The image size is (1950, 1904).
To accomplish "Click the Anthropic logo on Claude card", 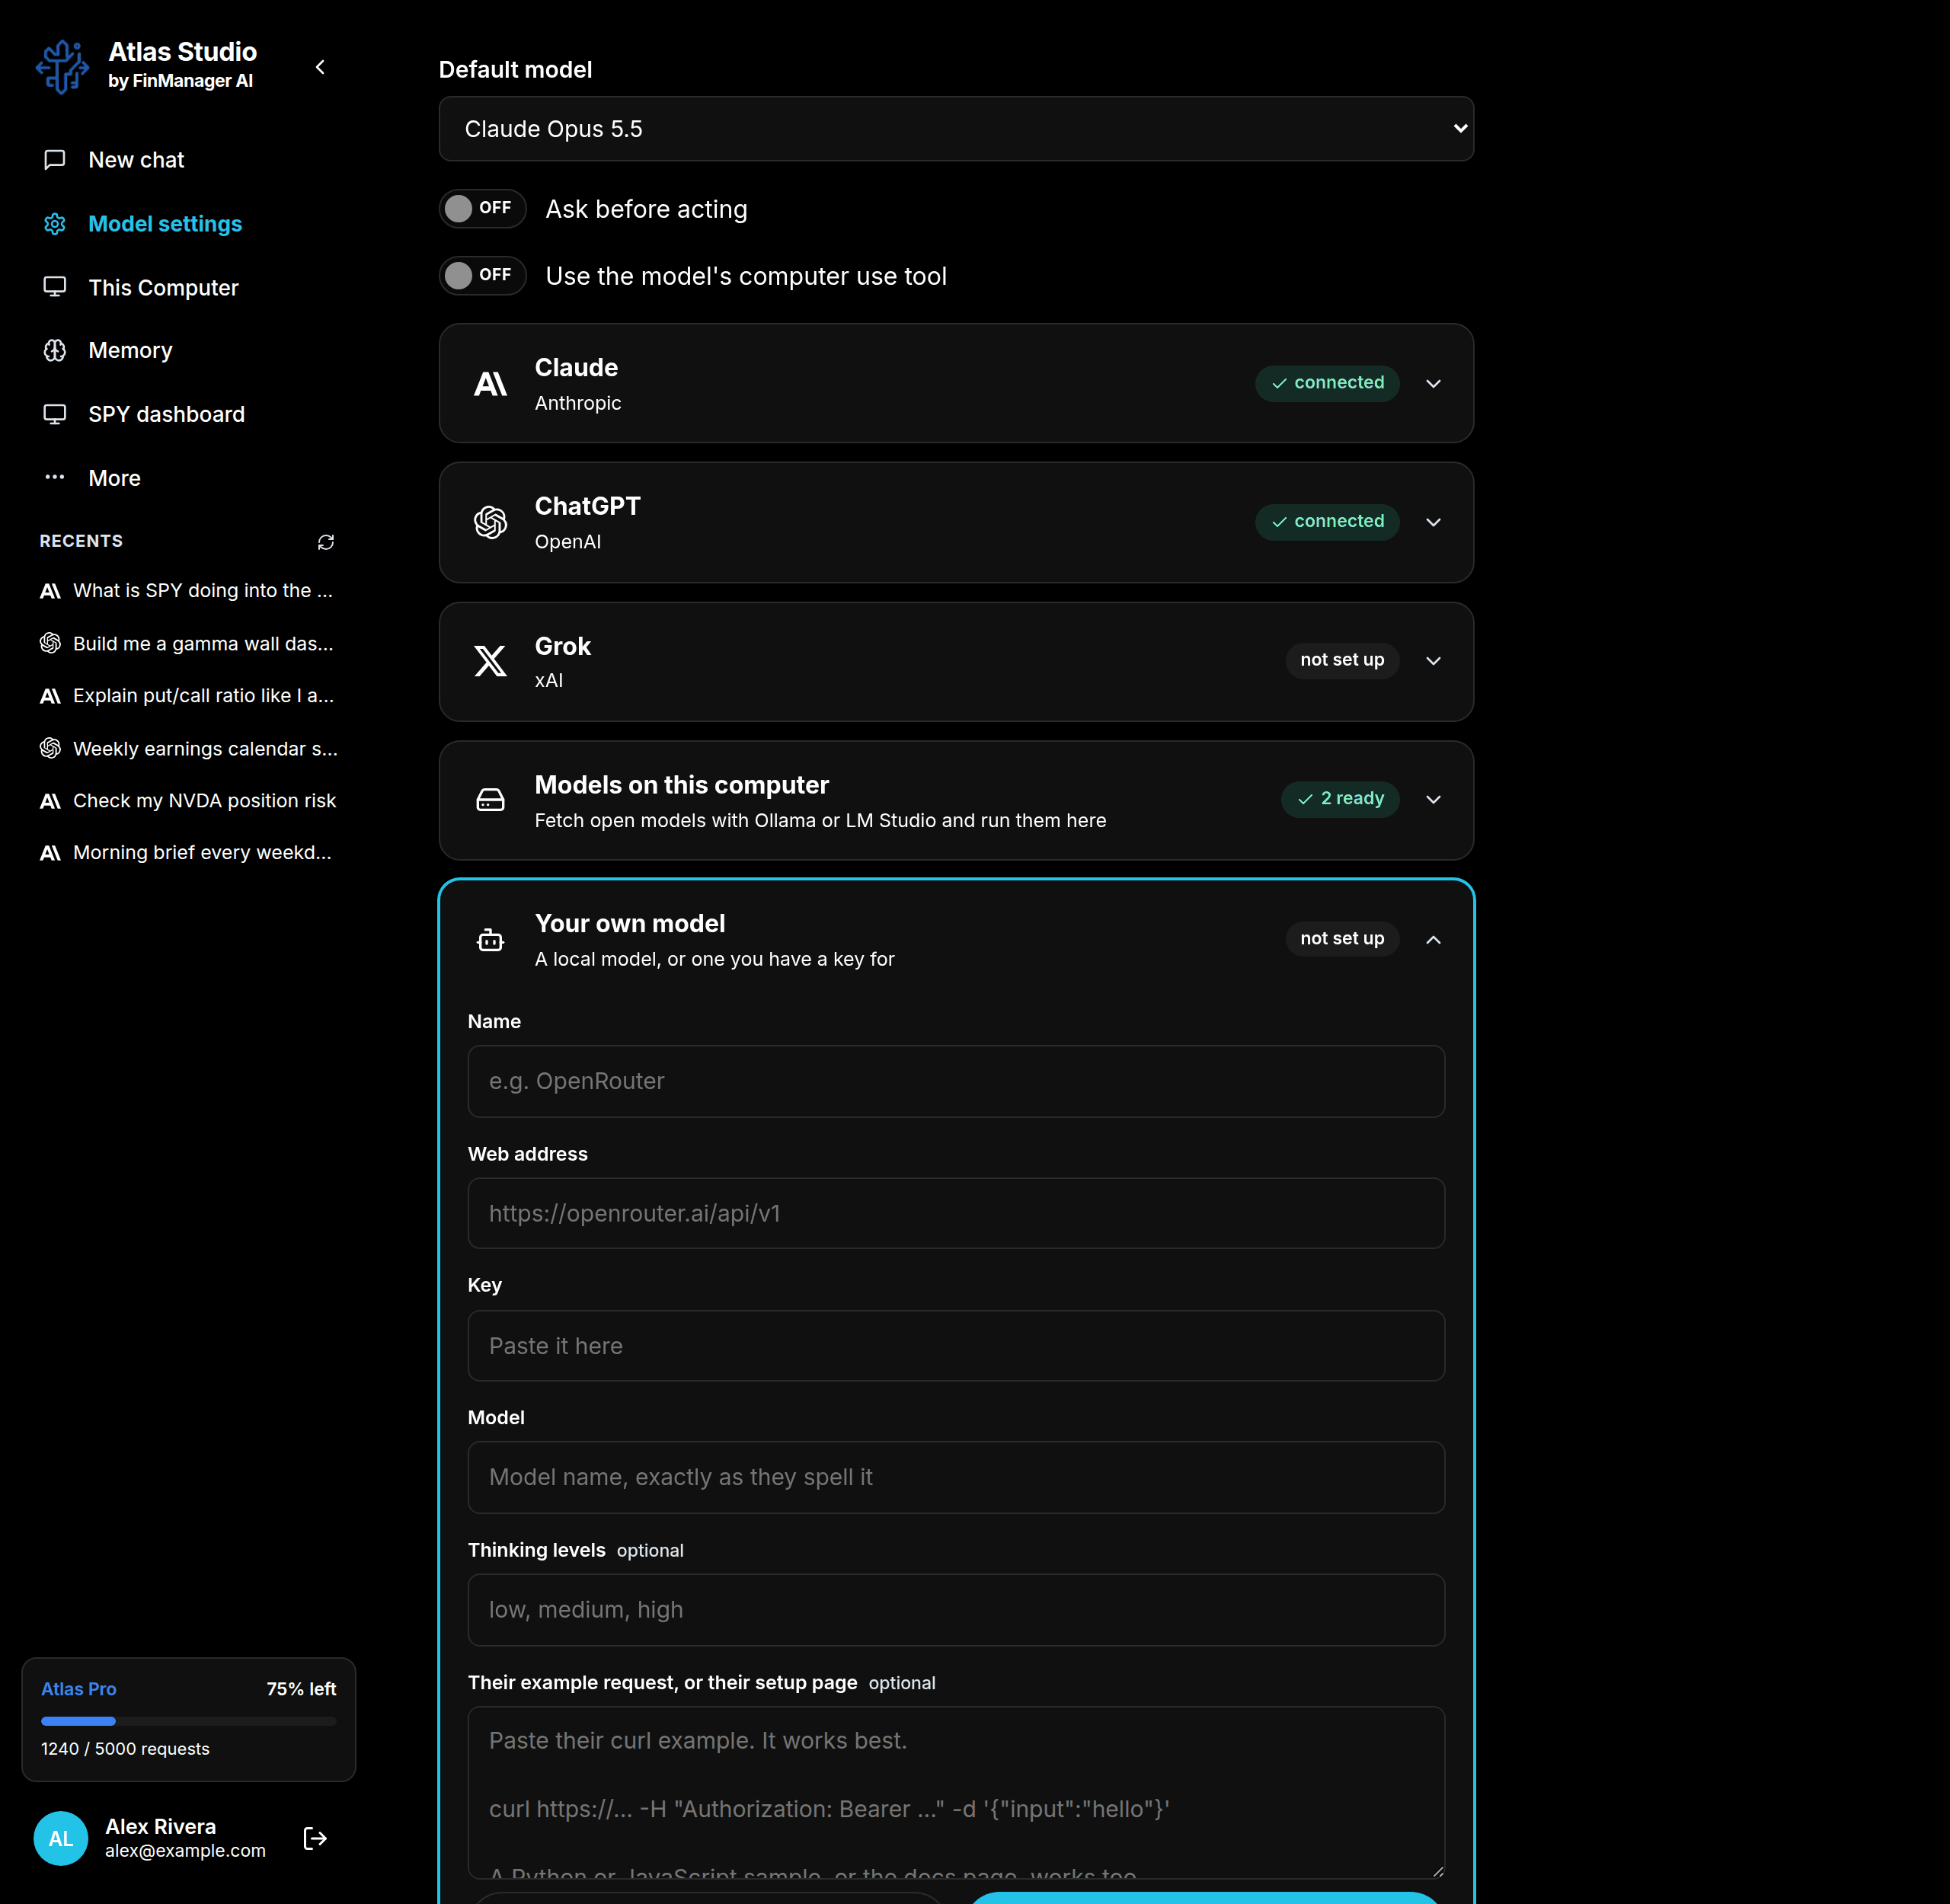I will click(x=490, y=383).
